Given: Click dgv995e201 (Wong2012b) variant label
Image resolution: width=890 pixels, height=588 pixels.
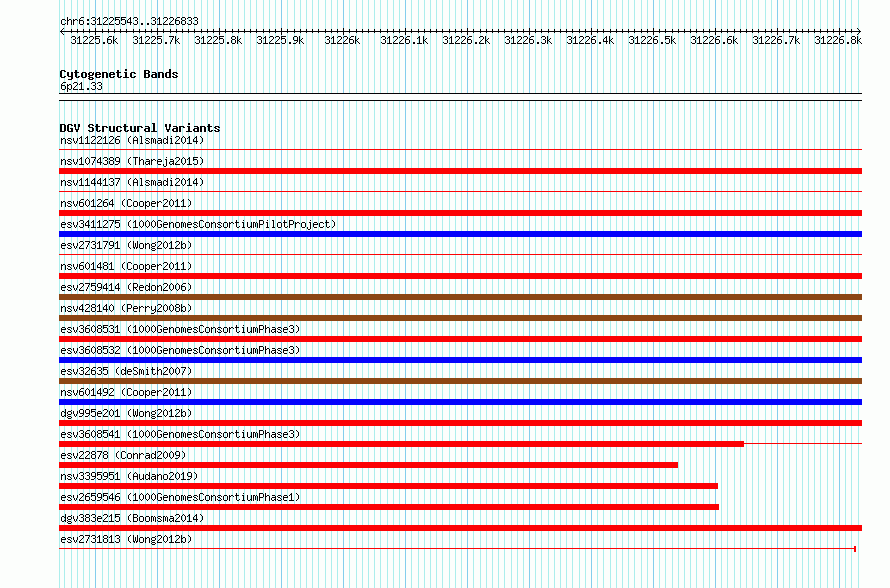Looking at the screenshot, I should click(126, 413).
